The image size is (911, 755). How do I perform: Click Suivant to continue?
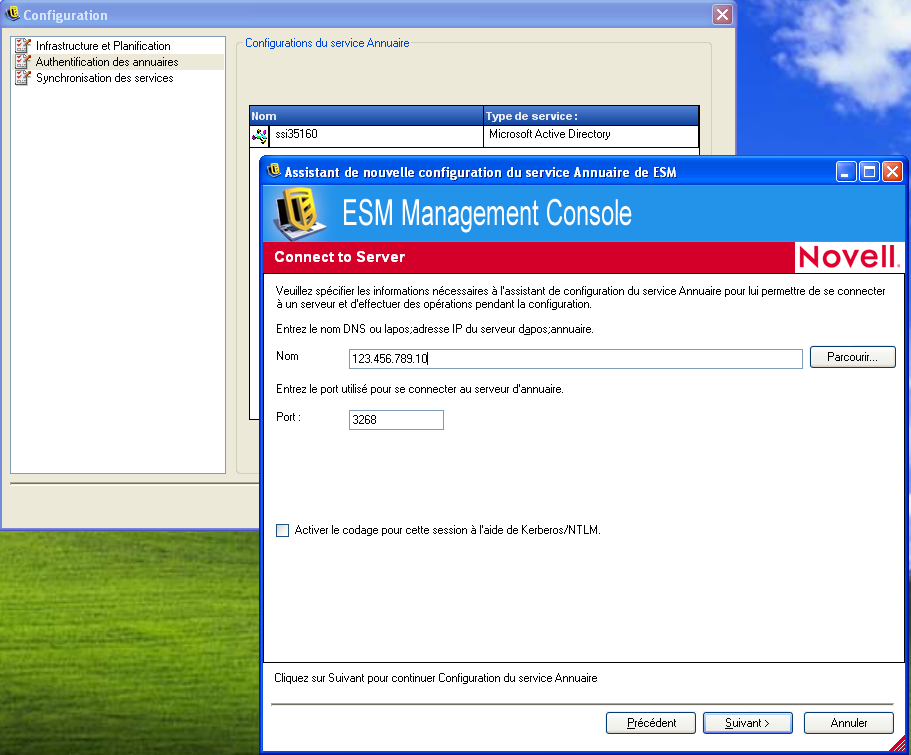(x=747, y=723)
